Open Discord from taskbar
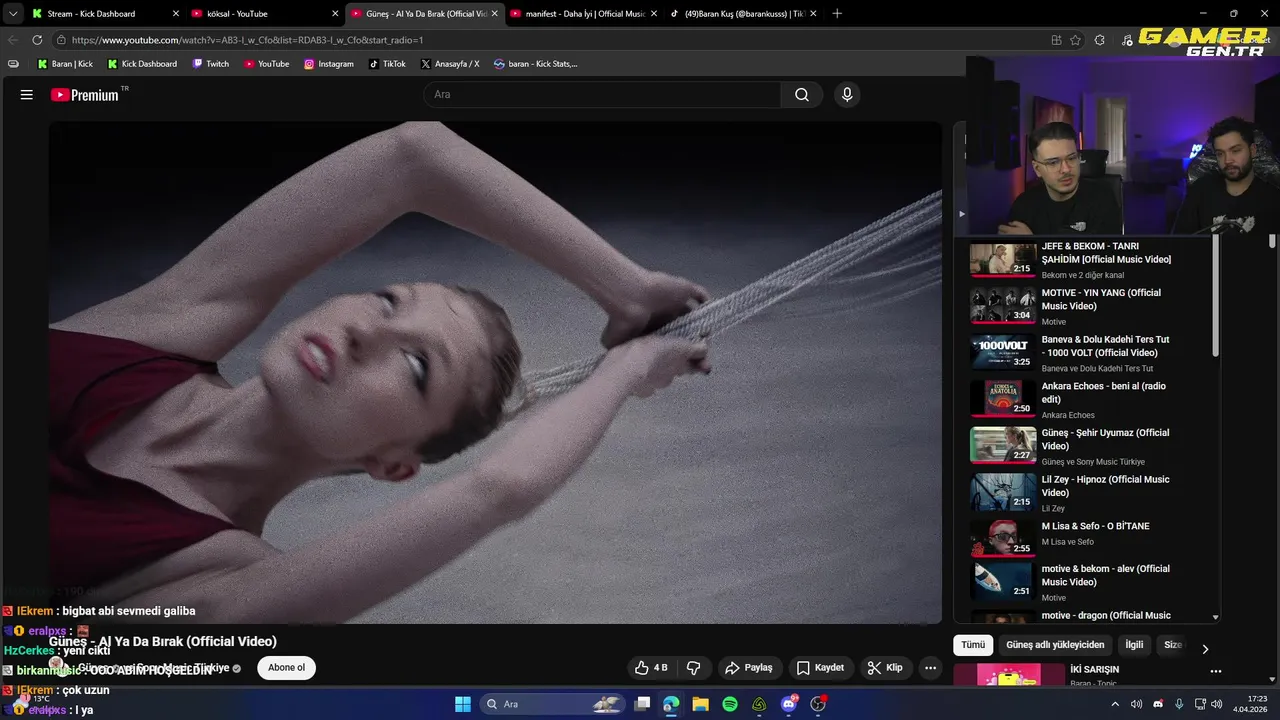 (789, 704)
